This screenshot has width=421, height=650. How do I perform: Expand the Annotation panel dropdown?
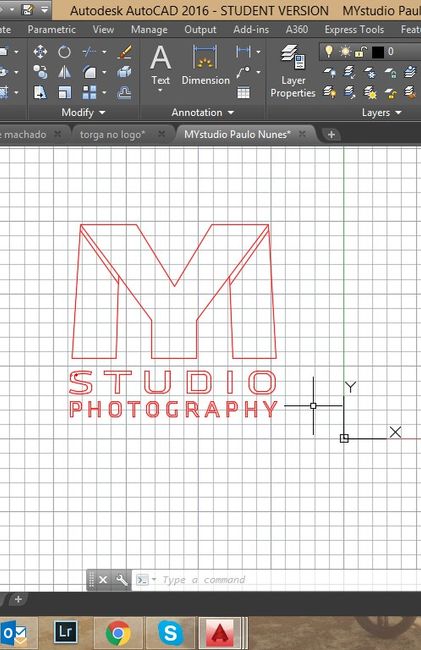pos(203,112)
